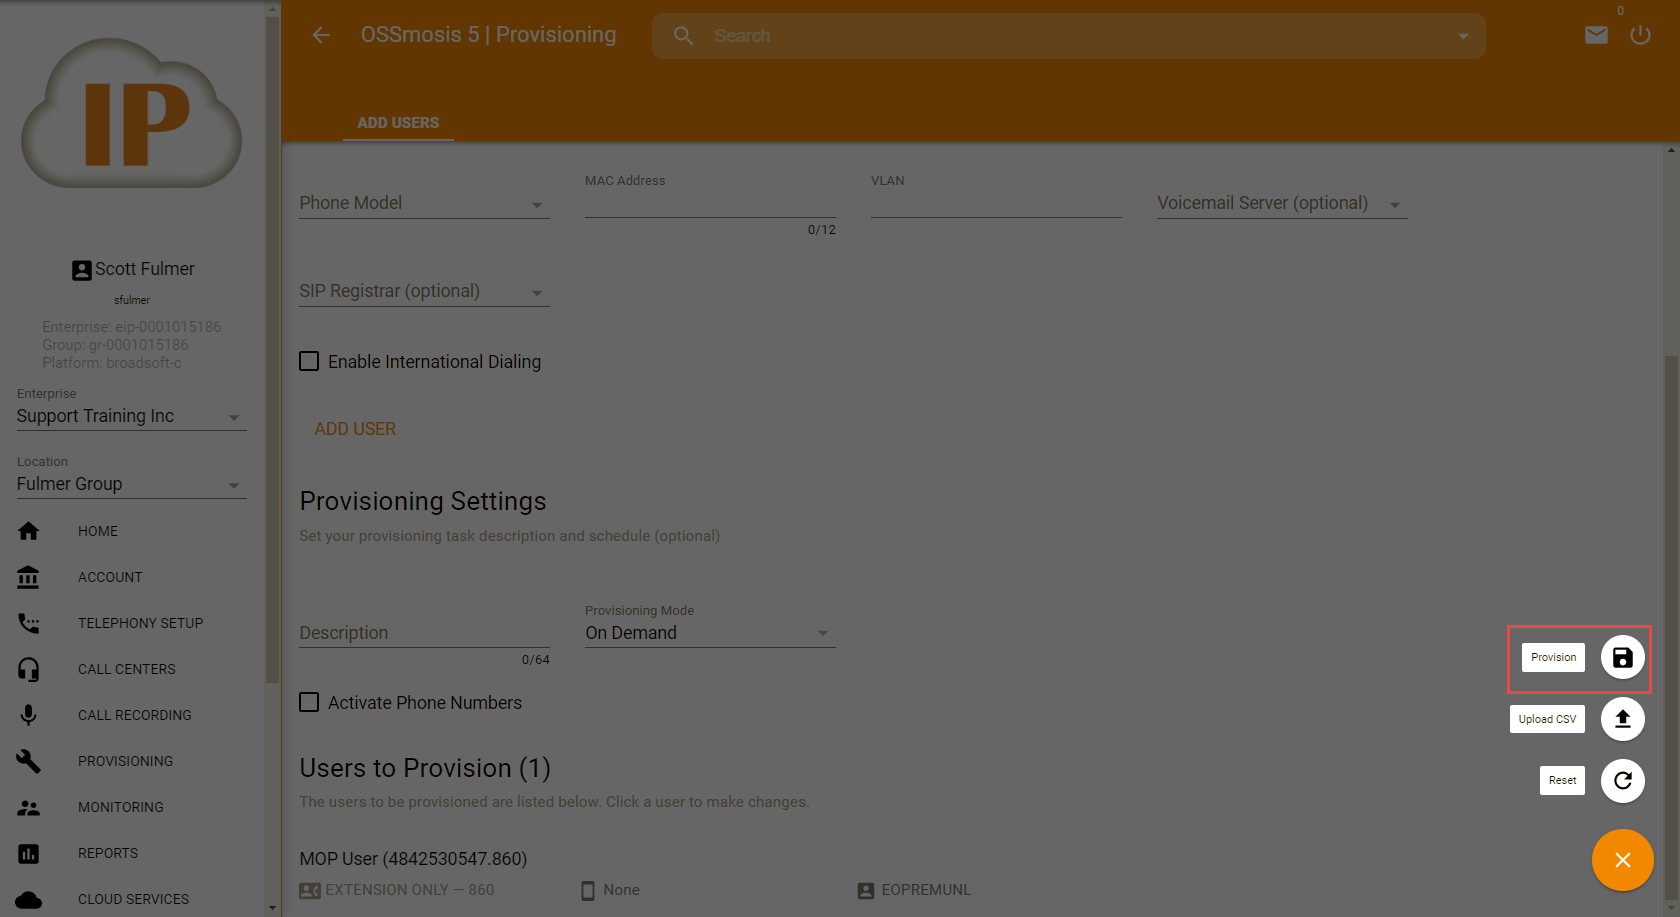
Task: Enable International Dialing checkbox
Action: [x=310, y=362]
